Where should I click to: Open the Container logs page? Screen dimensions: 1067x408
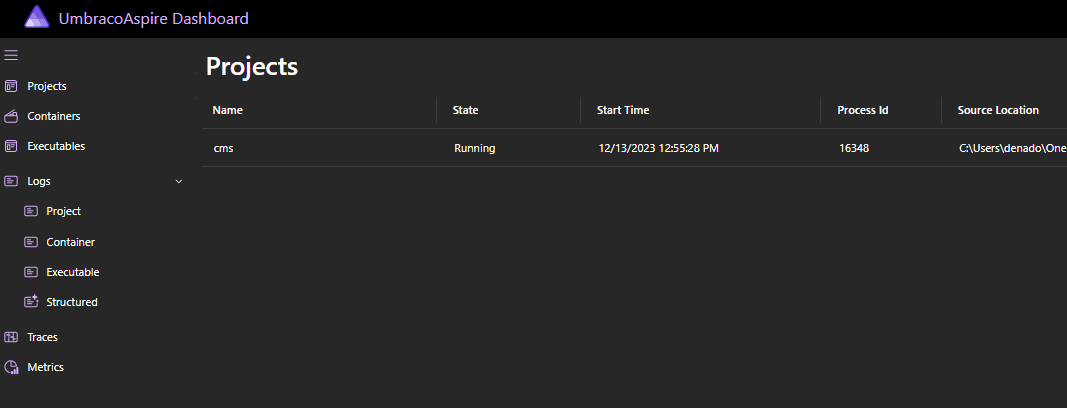tap(70, 242)
